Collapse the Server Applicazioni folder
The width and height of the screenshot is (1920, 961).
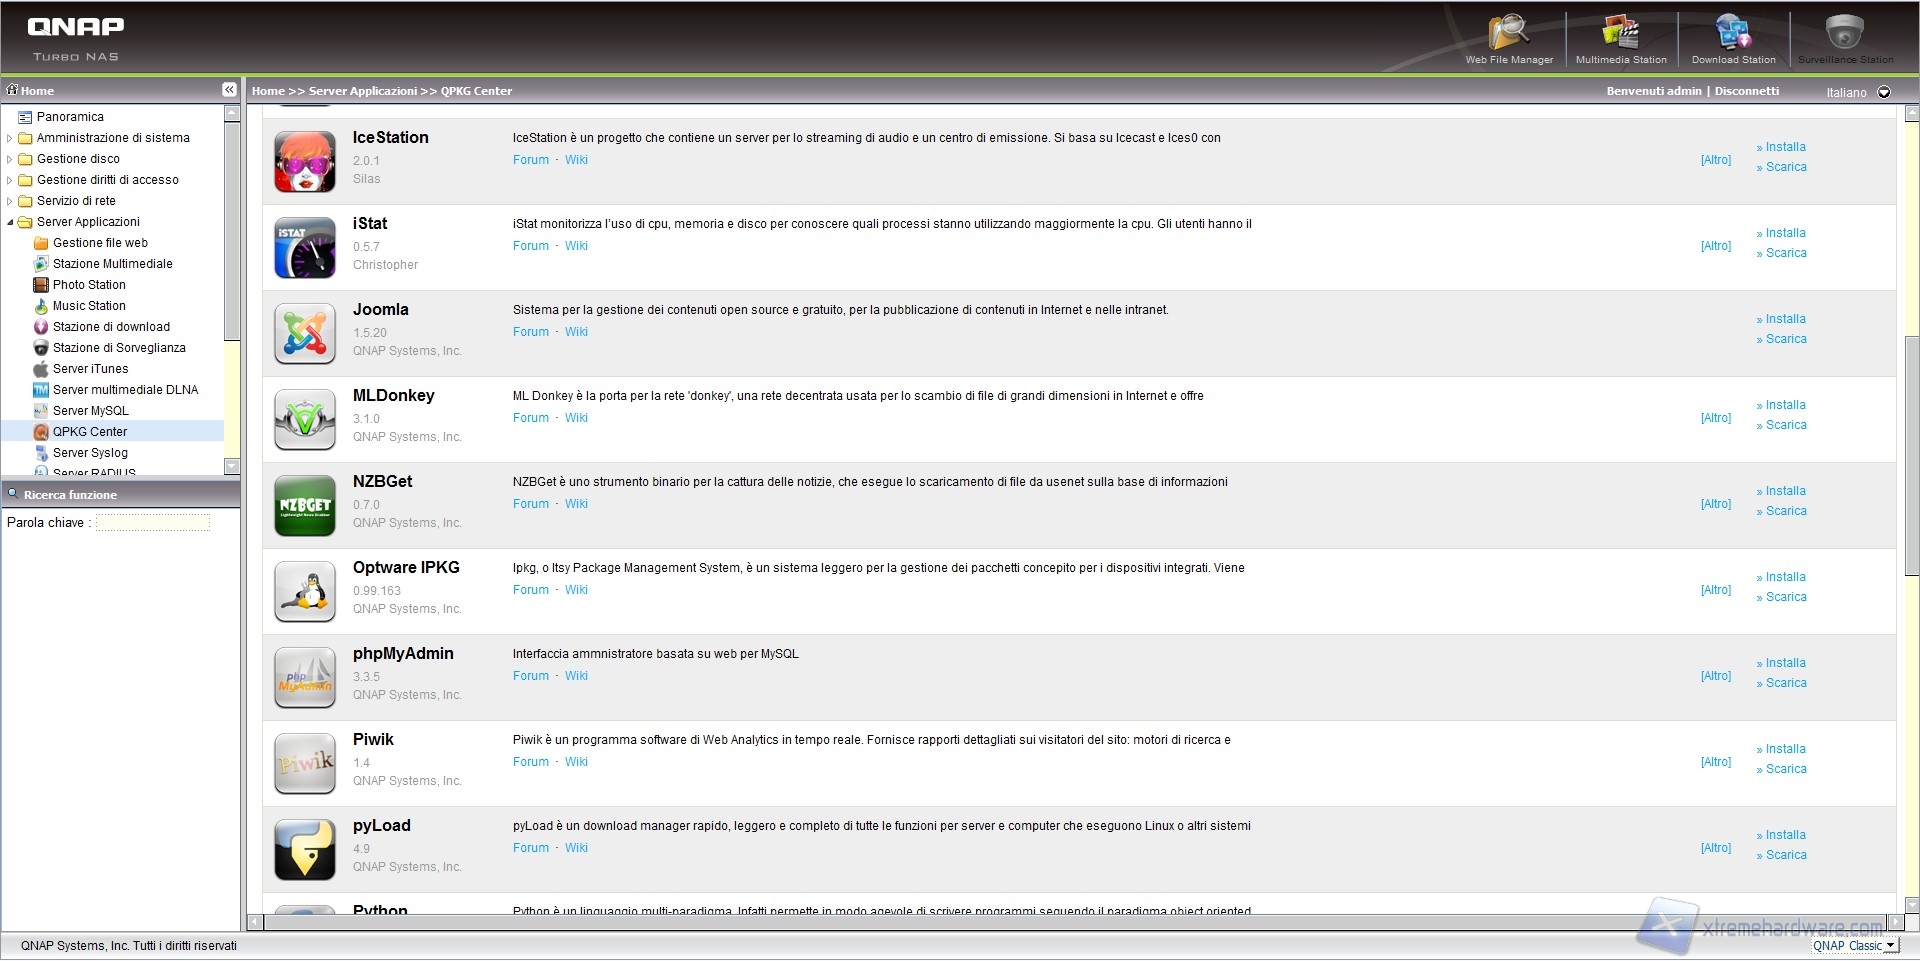click(x=10, y=222)
